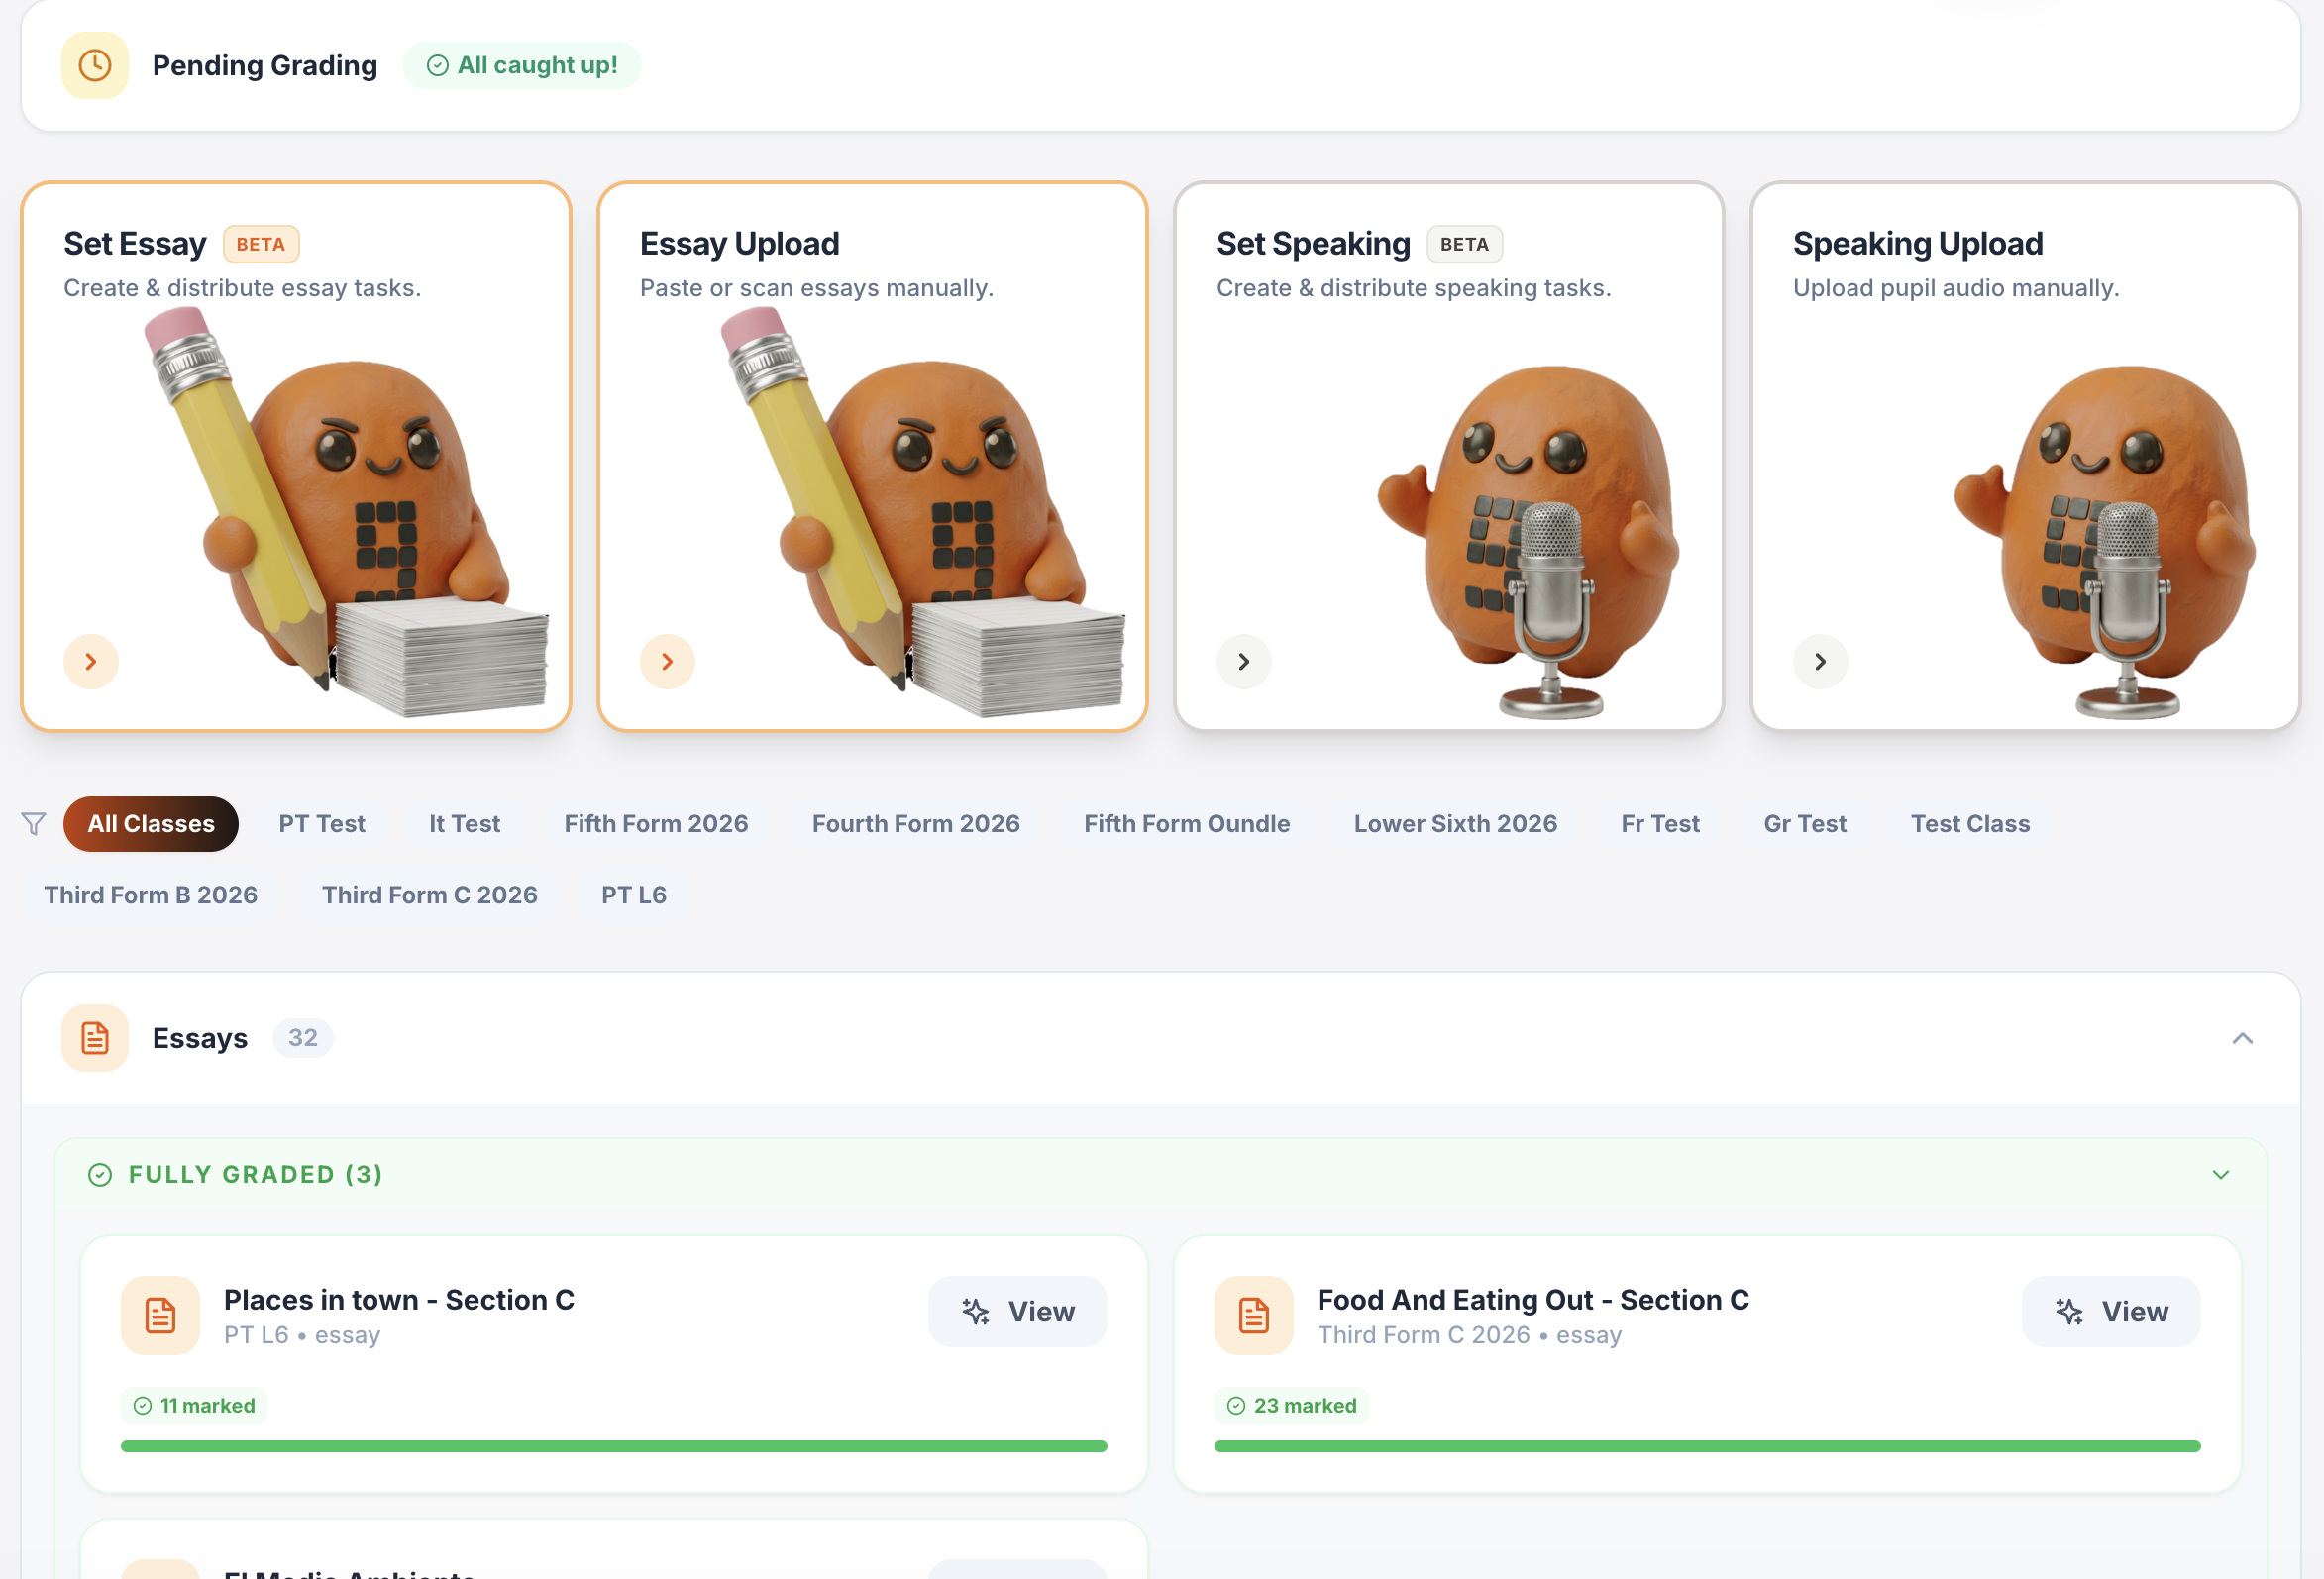Click the Set Speaking BETA badge

click(1465, 244)
